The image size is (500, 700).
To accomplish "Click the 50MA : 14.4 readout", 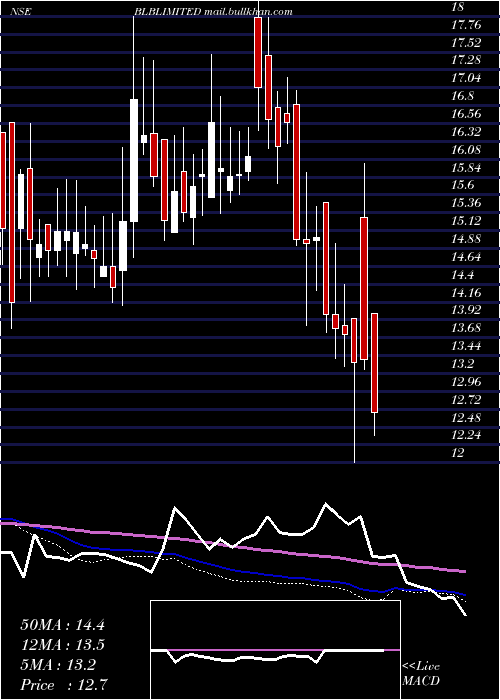I will click(x=62, y=625).
